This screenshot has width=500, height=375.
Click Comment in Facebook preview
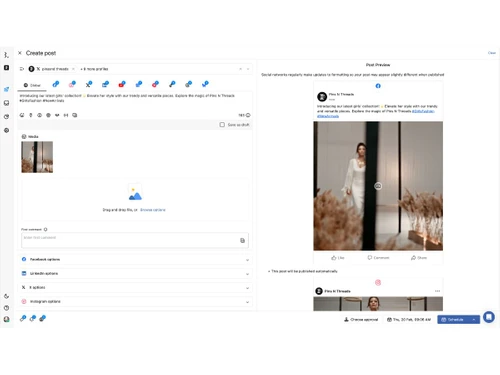click(378, 258)
